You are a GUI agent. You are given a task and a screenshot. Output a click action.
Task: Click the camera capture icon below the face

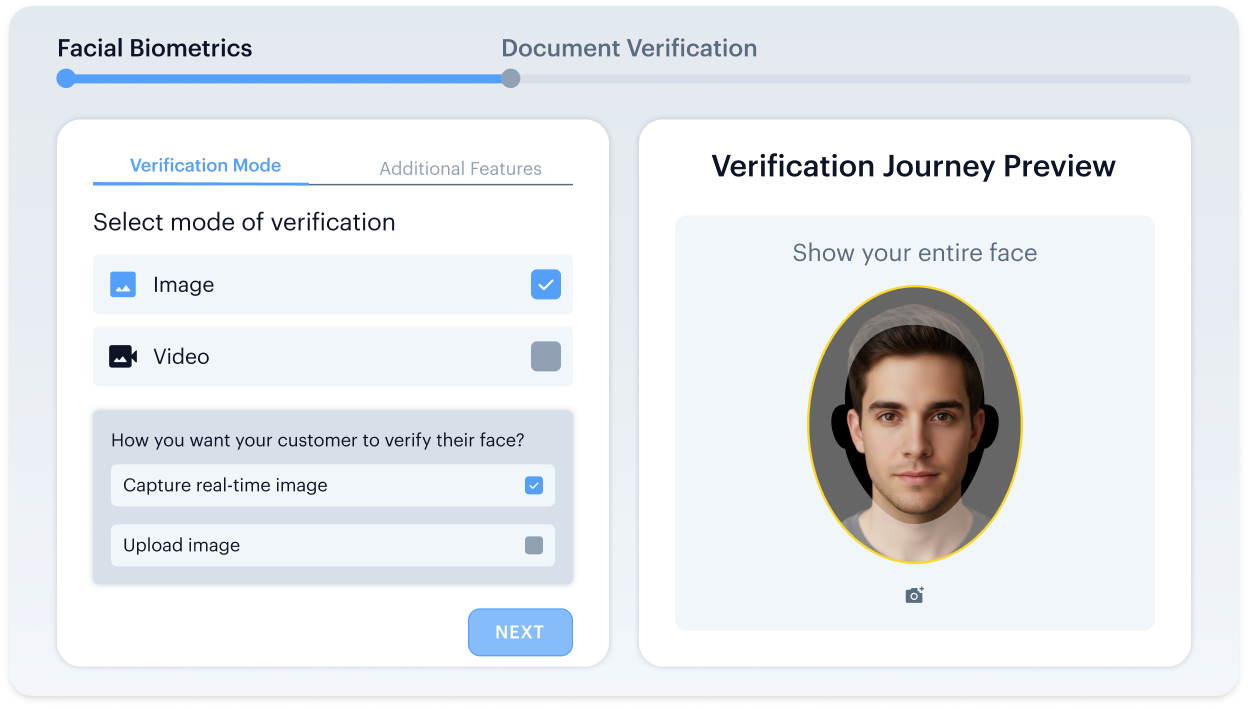click(914, 595)
